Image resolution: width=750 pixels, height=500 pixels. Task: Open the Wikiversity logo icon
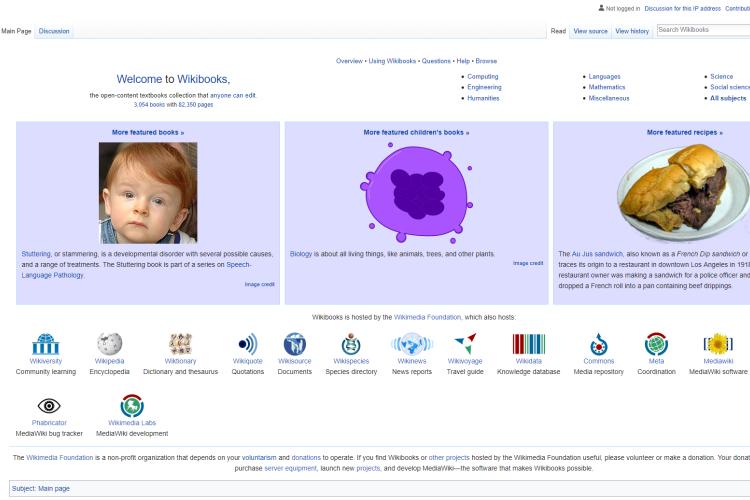pos(45,344)
